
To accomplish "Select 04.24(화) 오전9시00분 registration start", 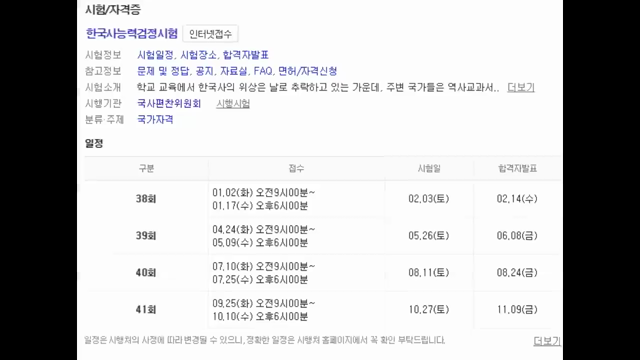I will click(x=264, y=230).
